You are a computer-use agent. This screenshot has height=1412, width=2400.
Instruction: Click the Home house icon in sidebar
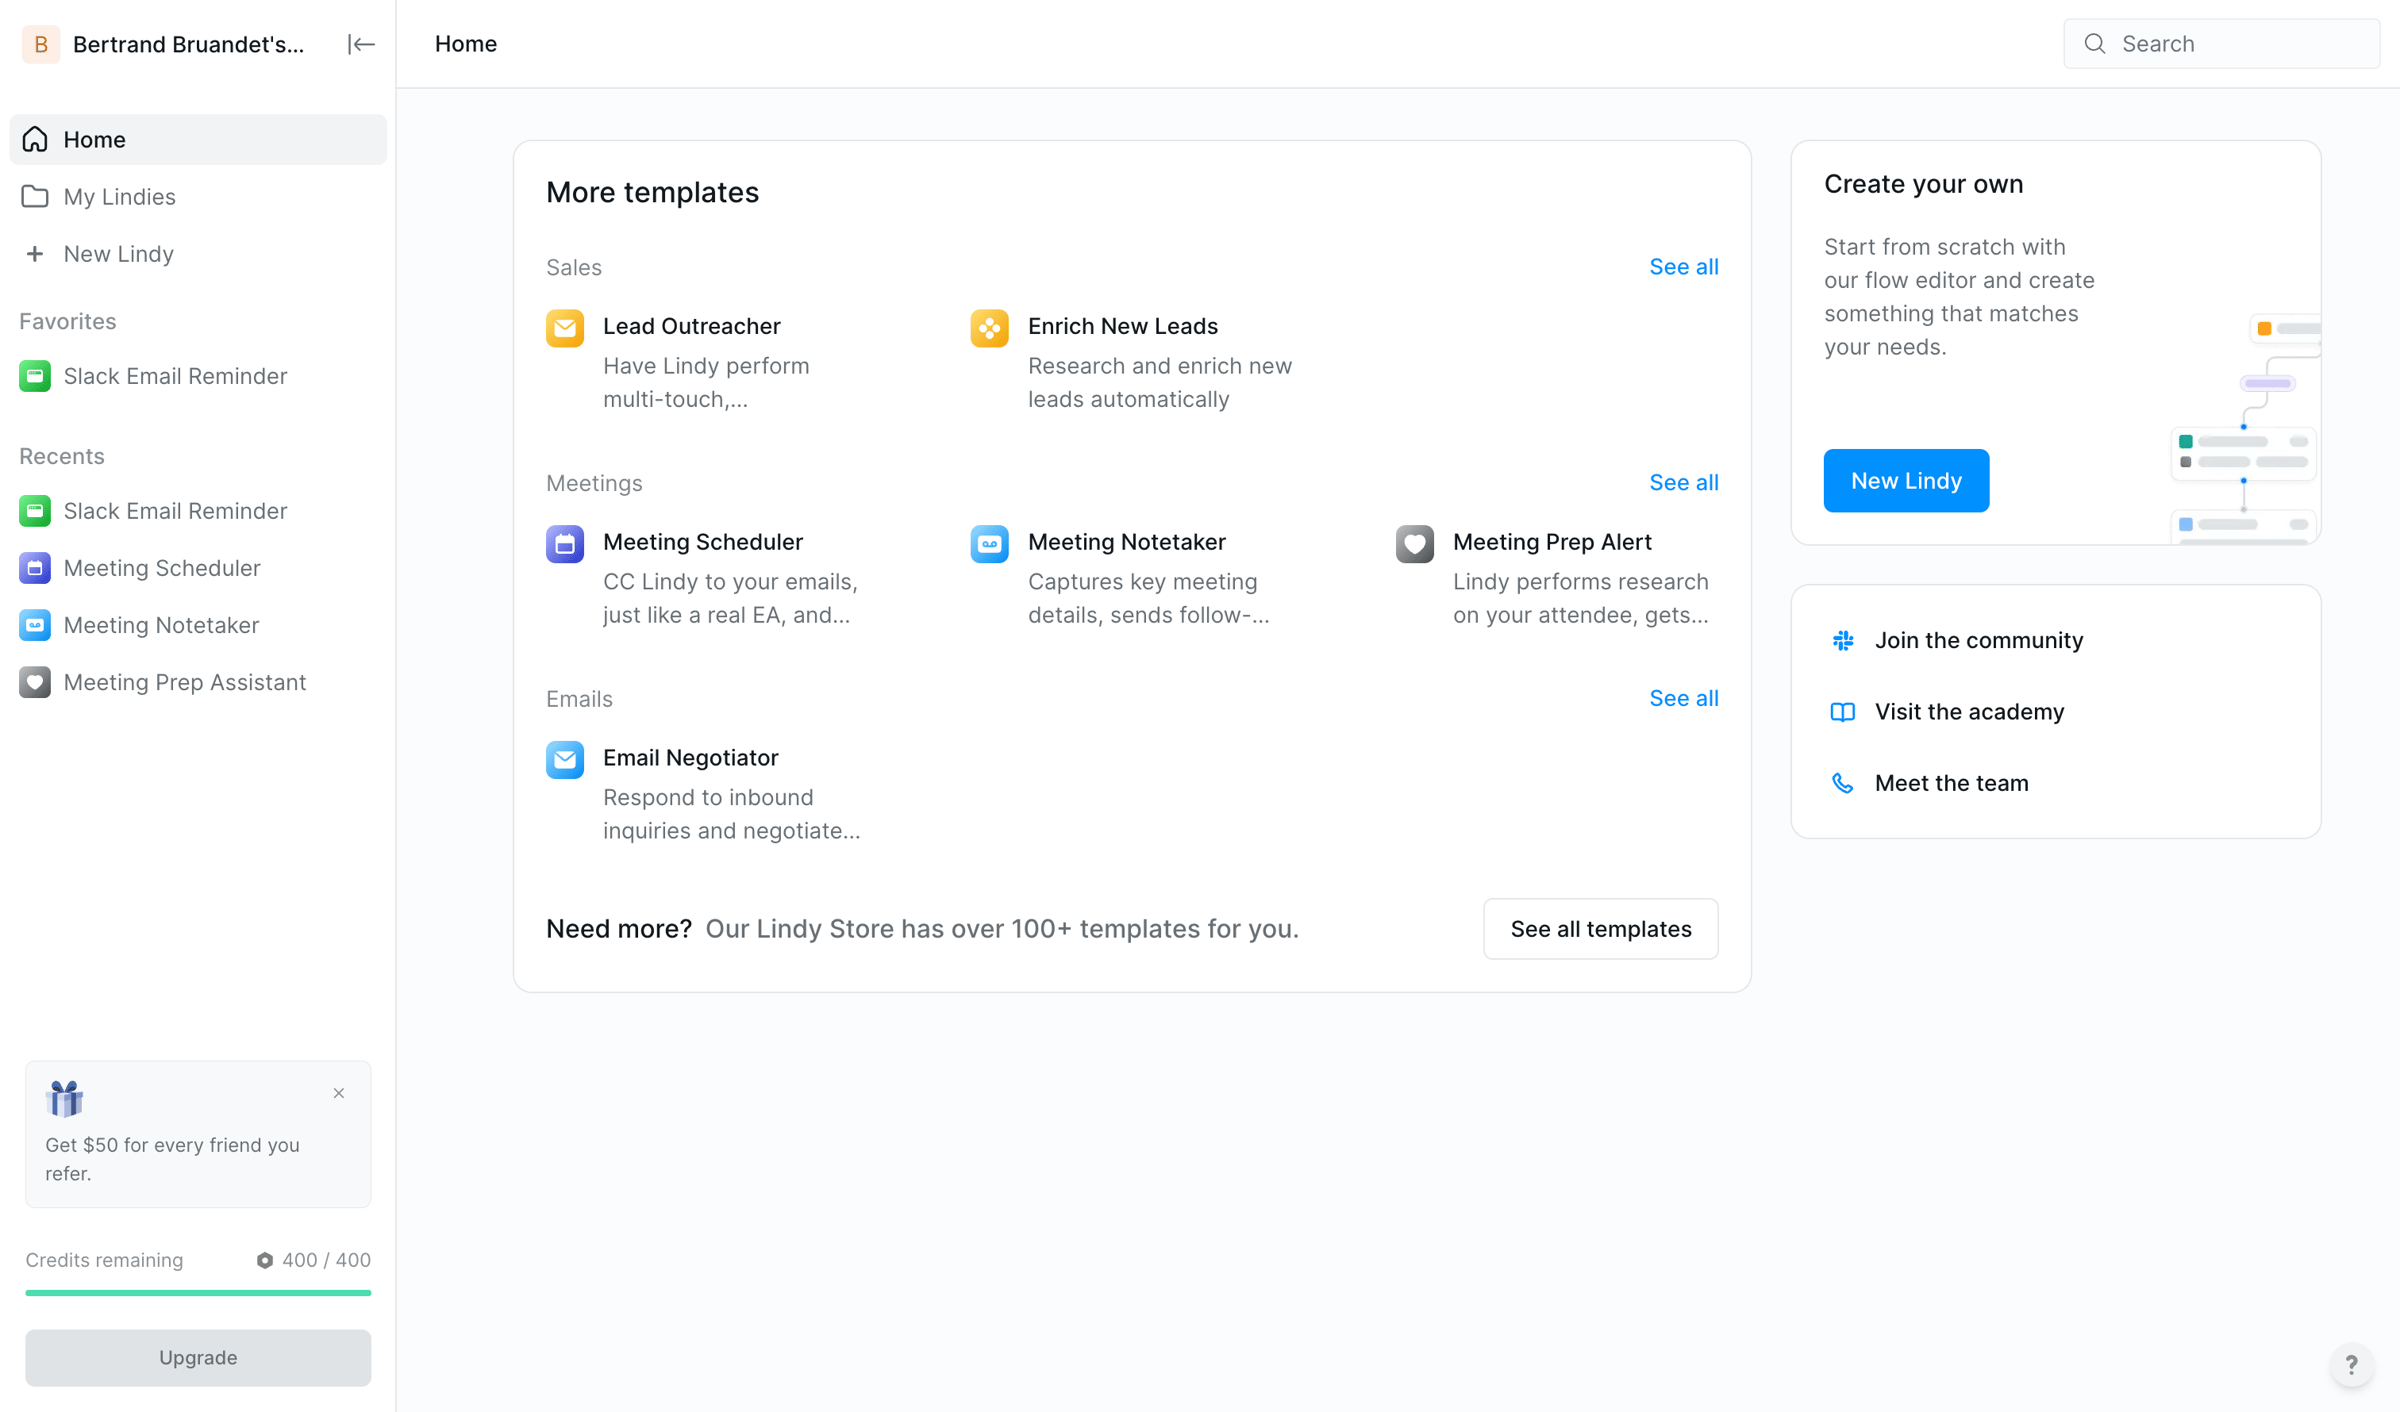(35, 139)
